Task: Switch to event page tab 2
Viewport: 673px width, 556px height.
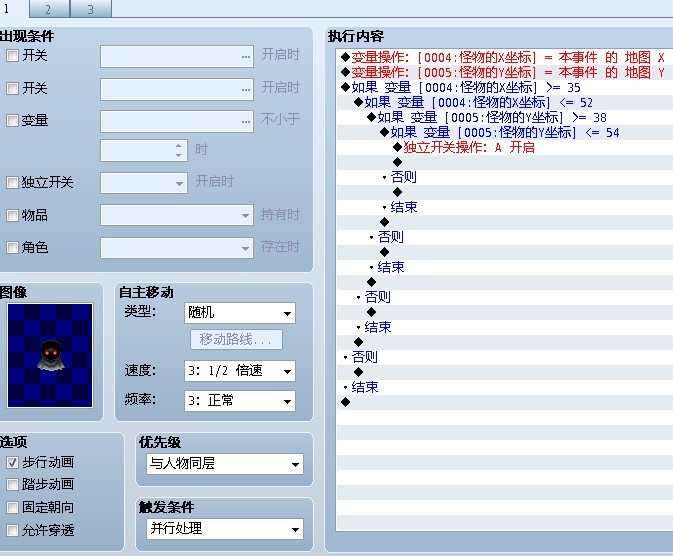Action: click(x=49, y=9)
